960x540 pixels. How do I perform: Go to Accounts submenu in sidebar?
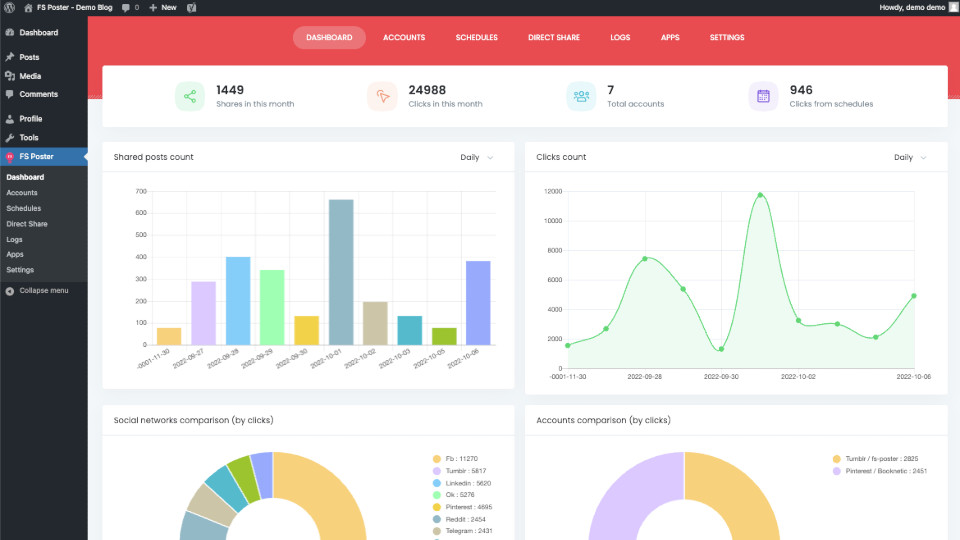(x=22, y=193)
